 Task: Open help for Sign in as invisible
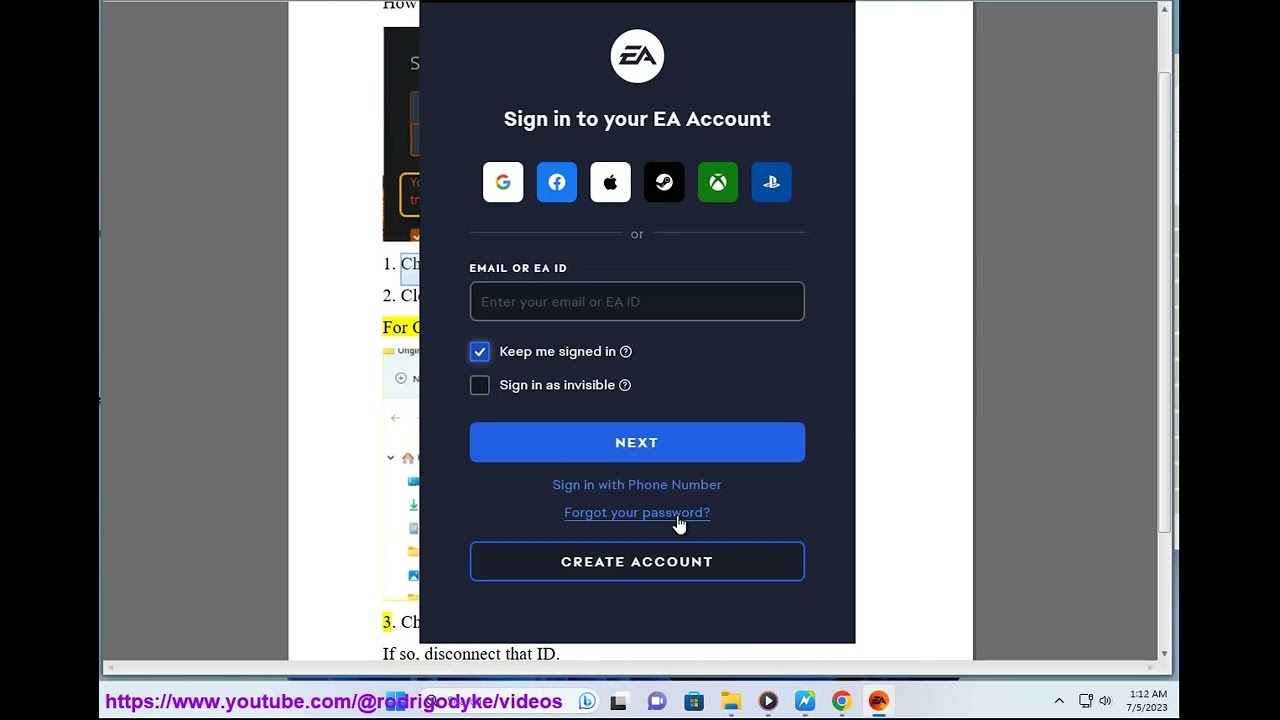pyautogui.click(x=625, y=385)
